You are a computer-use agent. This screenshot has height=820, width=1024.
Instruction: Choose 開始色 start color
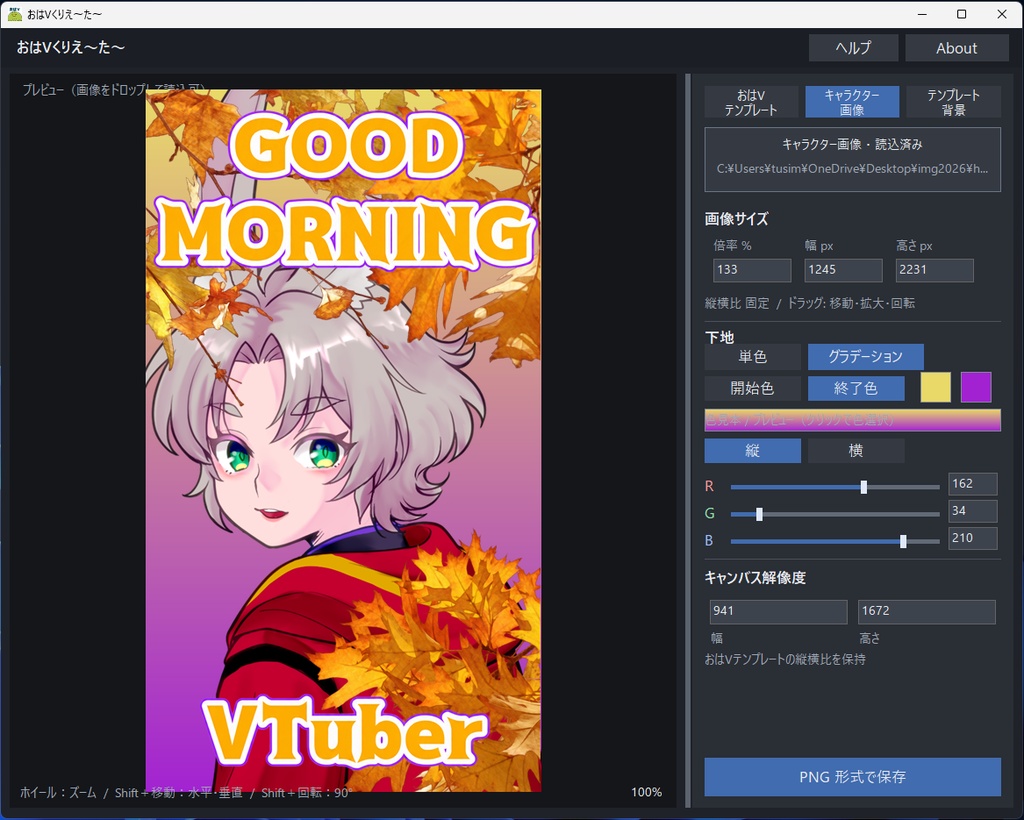pos(752,388)
